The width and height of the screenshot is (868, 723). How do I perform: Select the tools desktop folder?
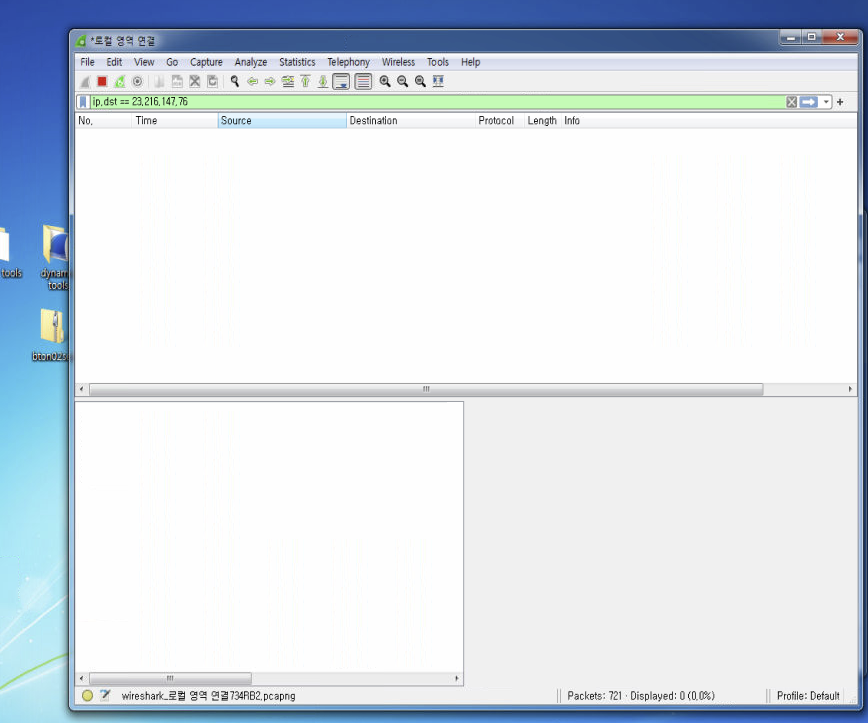10,252
